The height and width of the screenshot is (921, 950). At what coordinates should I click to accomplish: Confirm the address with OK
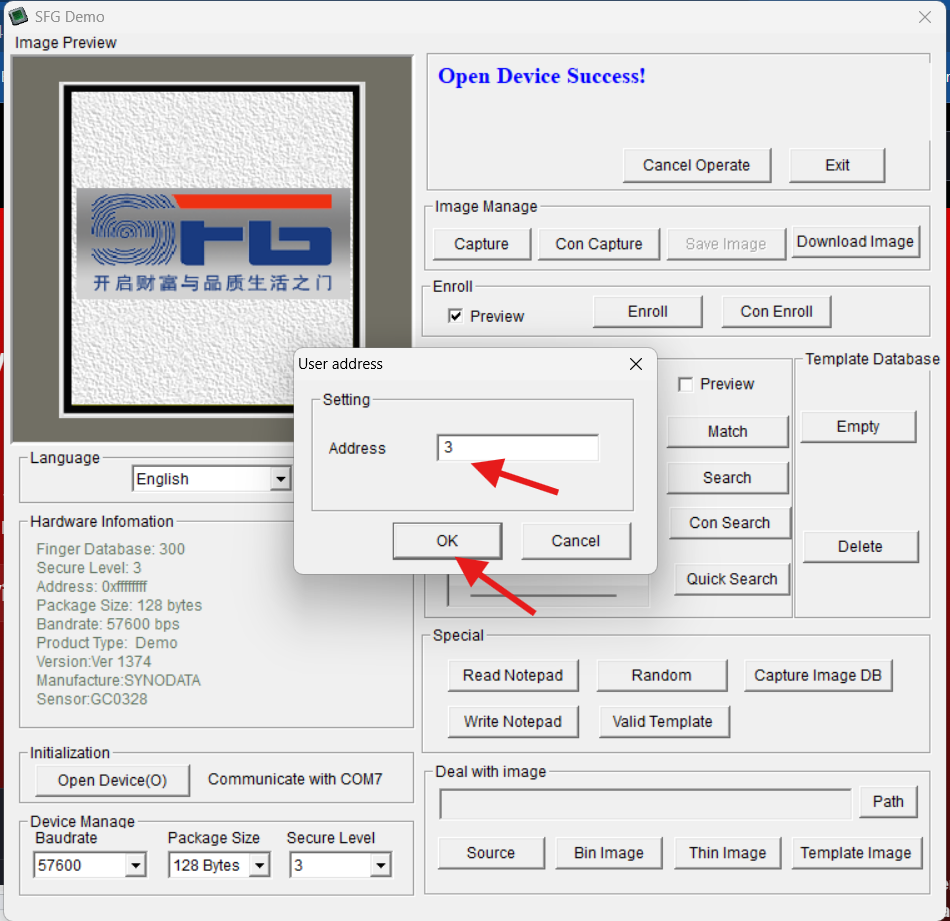click(447, 540)
